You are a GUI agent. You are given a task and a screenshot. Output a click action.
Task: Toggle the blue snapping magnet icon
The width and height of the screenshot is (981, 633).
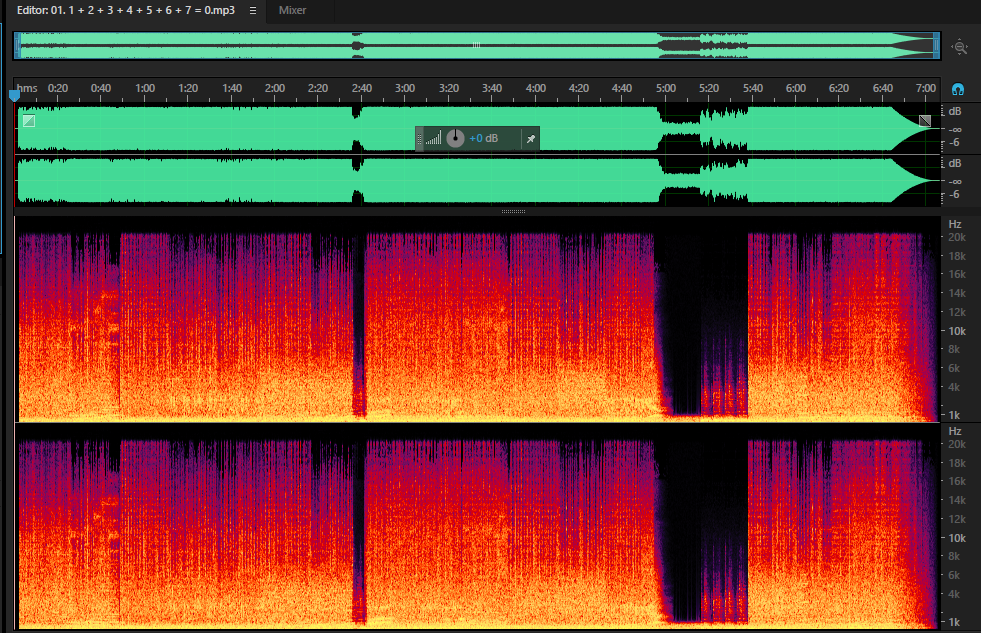click(x=958, y=89)
